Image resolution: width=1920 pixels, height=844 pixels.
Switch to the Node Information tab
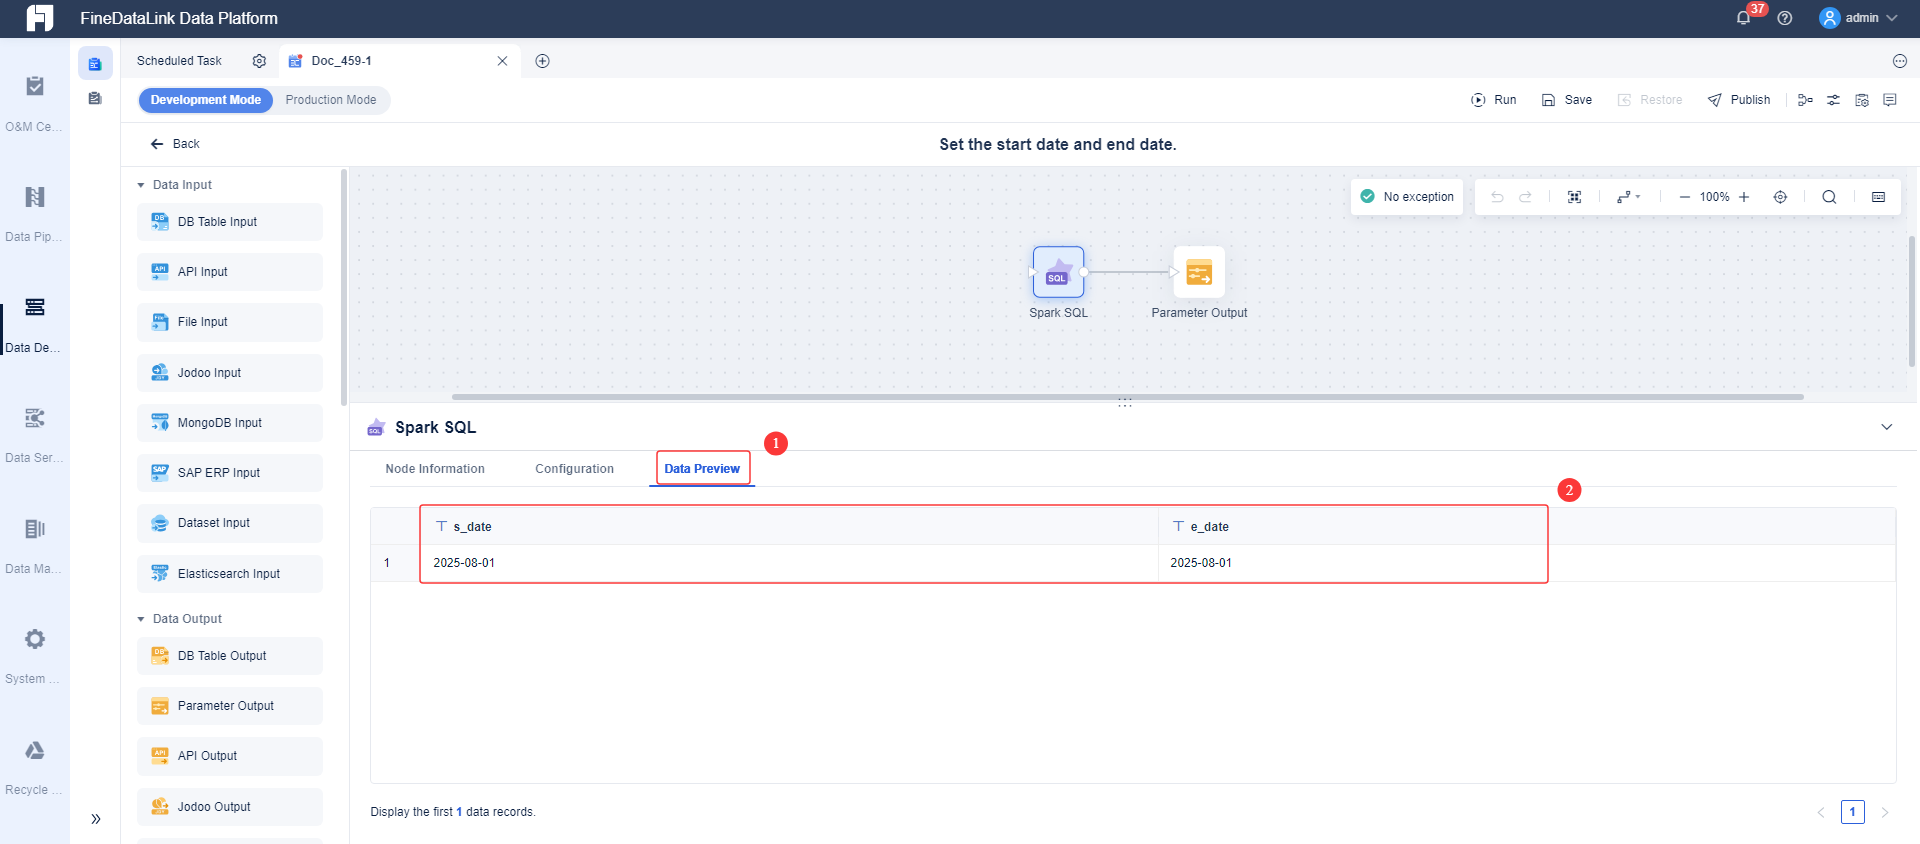coord(435,469)
